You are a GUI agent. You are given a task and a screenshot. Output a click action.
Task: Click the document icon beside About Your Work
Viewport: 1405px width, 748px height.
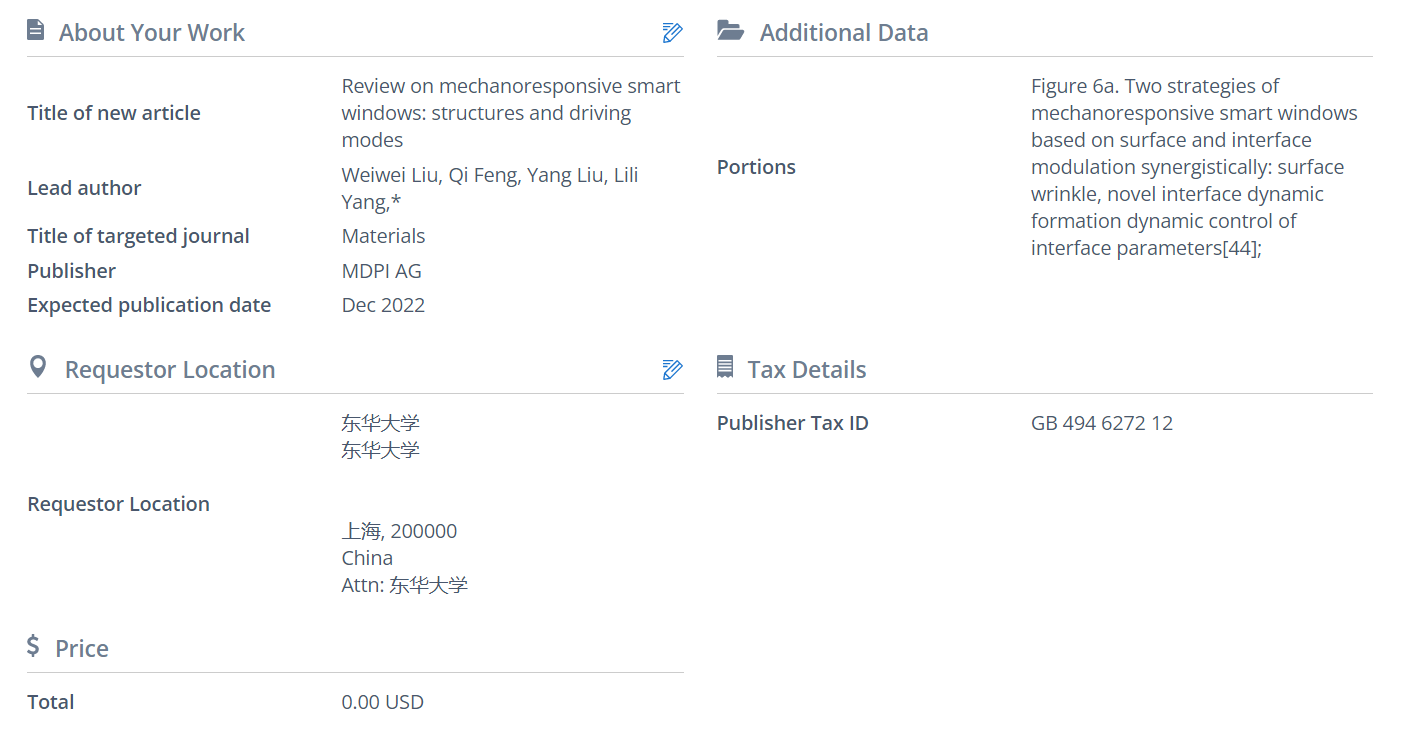coord(36,30)
